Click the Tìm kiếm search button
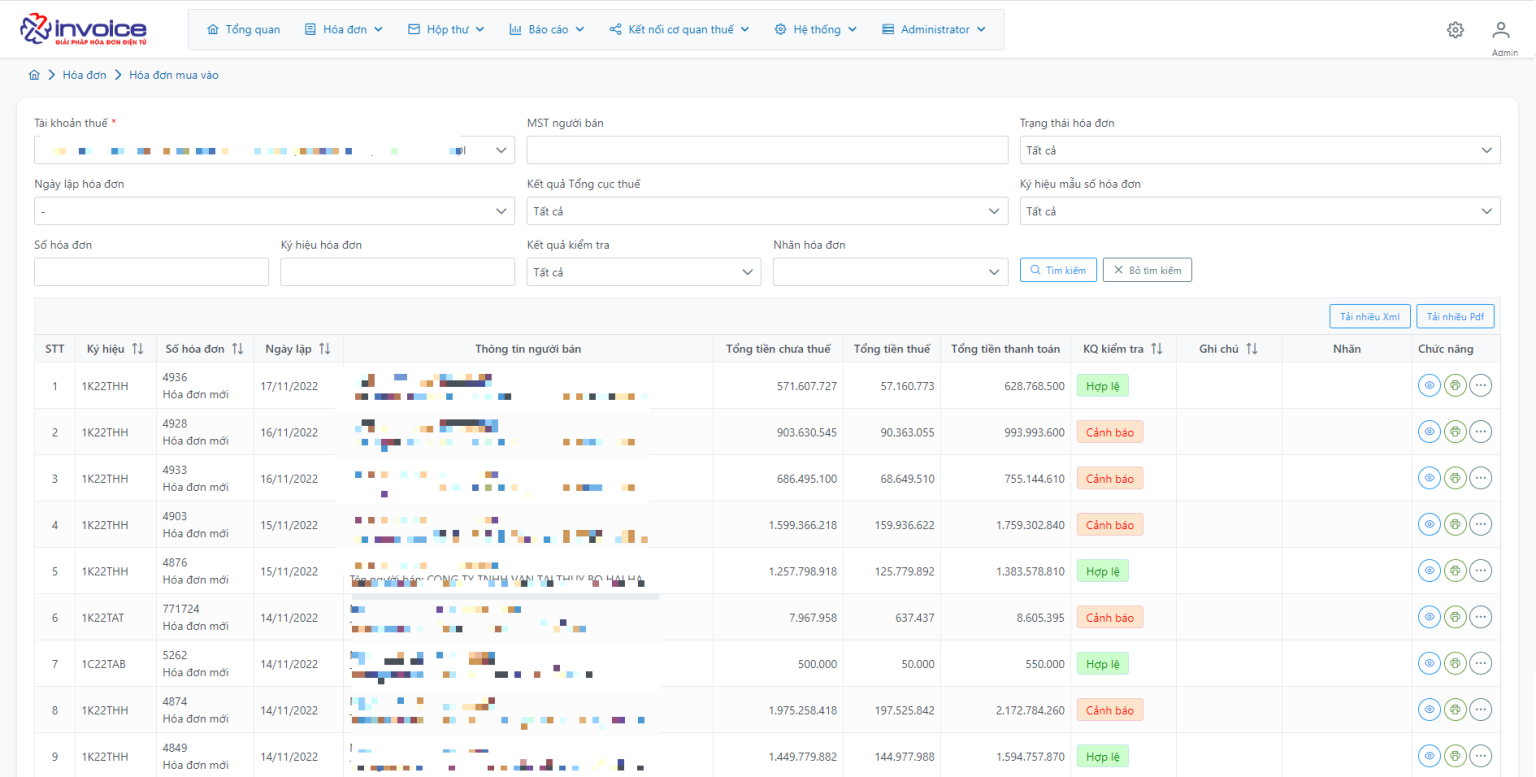Screen dimensions: 1536x777 [x=1058, y=270]
